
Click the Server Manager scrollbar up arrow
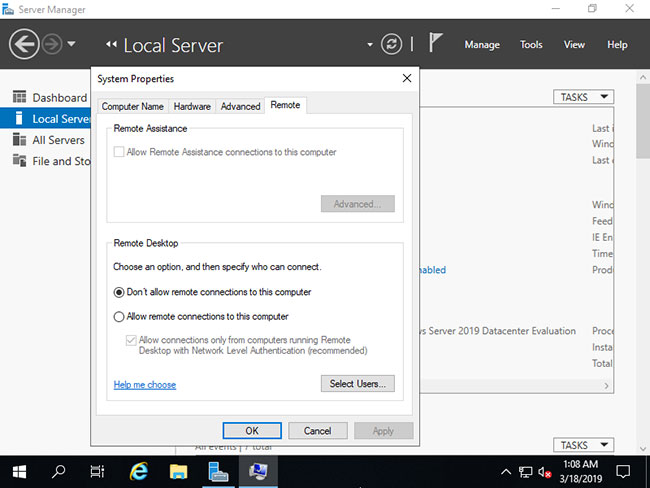click(x=643, y=77)
